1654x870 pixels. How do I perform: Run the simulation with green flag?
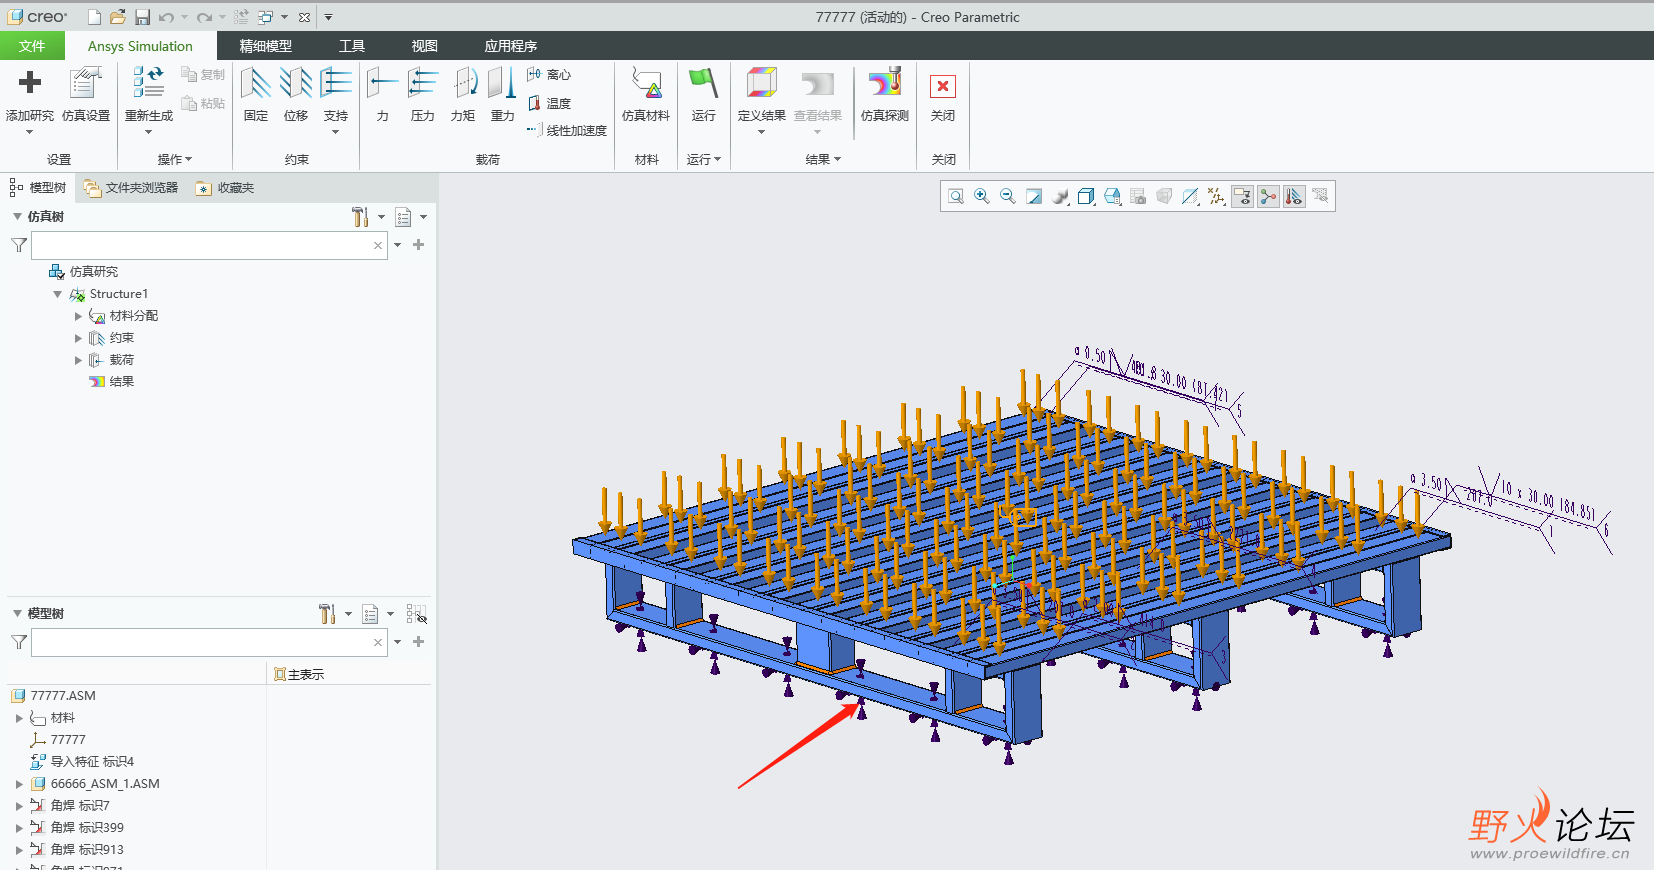[x=704, y=82]
